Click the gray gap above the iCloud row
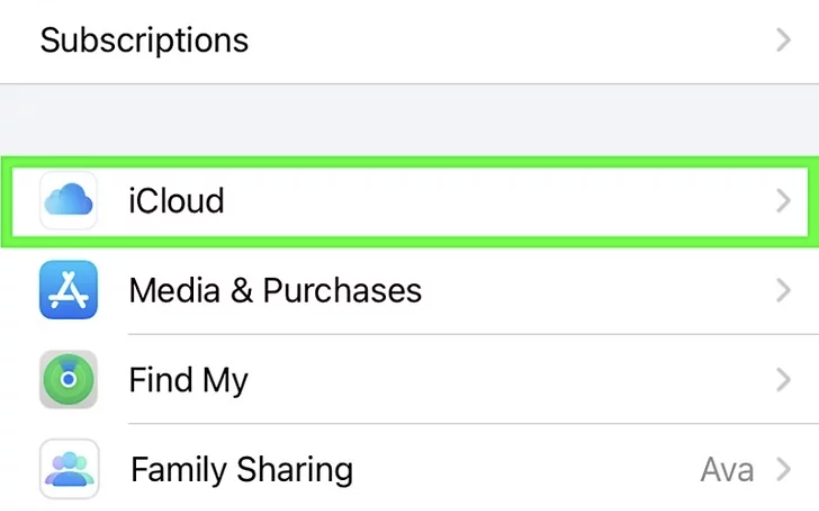This screenshot has width=819, height=511. click(400, 120)
